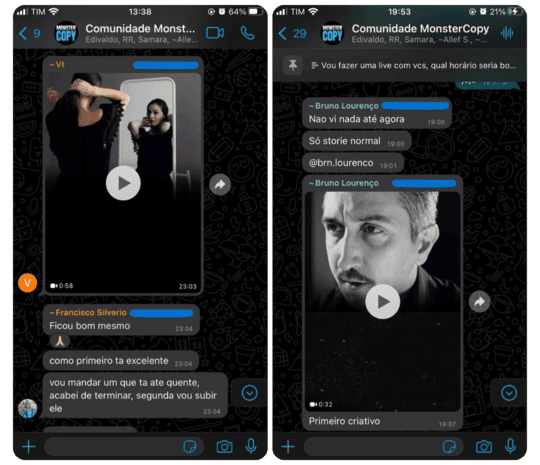The image size is (540, 465).
Task: Jump to latest messages in left chat
Action: (x=249, y=393)
